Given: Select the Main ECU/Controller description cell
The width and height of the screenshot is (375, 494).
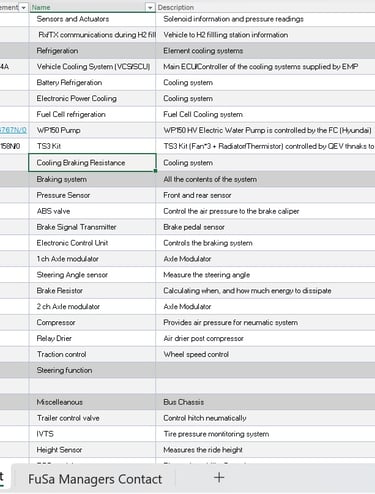Looking at the screenshot, I should click(x=265, y=67).
